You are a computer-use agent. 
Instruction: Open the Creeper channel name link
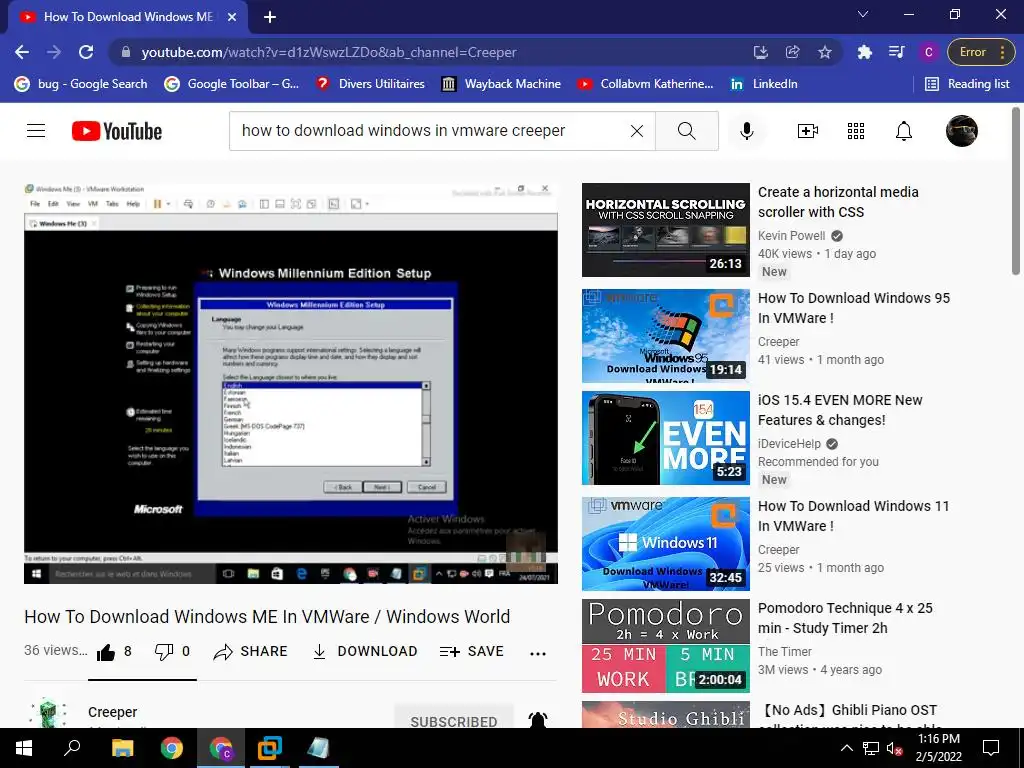click(x=112, y=712)
